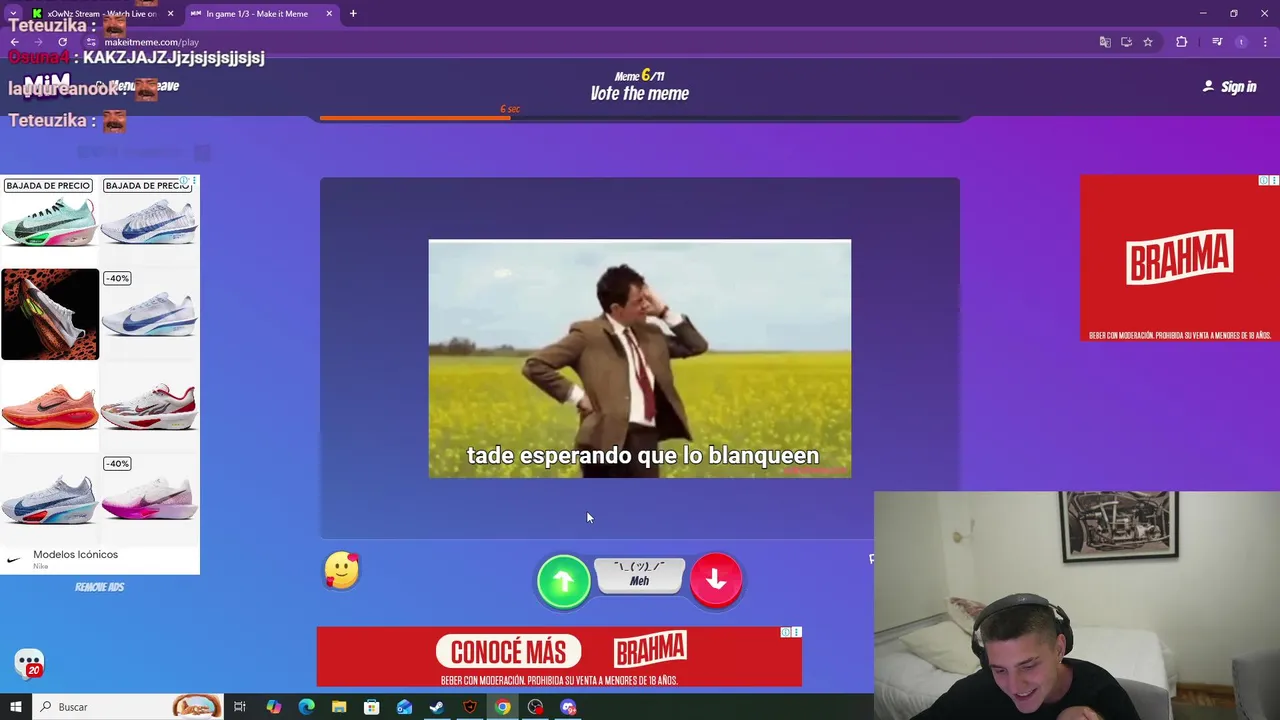
Task: Click the Brahma ad banner on right
Action: [1180, 258]
